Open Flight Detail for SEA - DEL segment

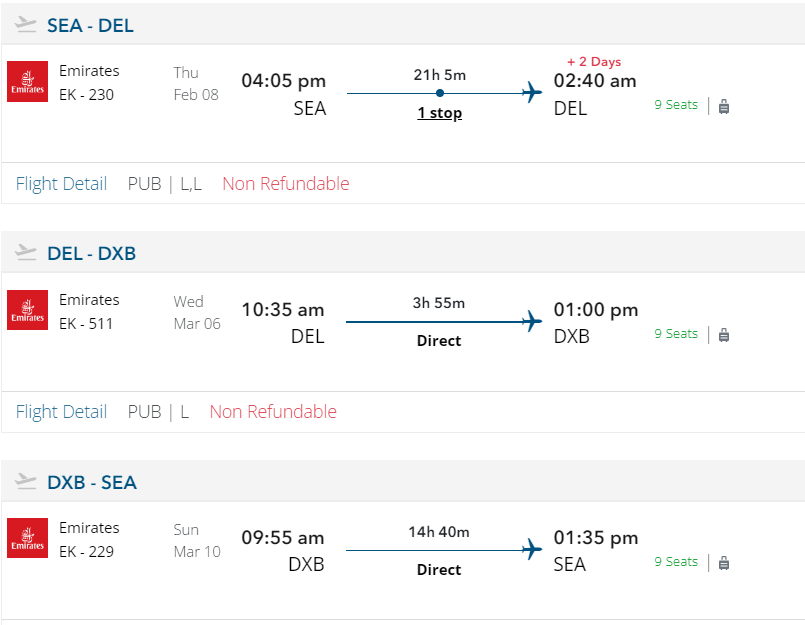pyautogui.click(x=61, y=184)
